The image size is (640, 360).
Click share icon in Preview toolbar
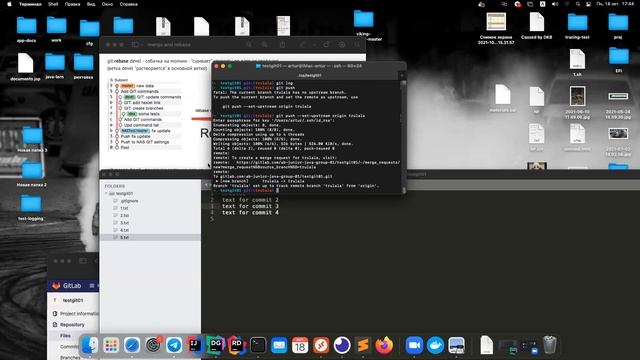pos(282,44)
